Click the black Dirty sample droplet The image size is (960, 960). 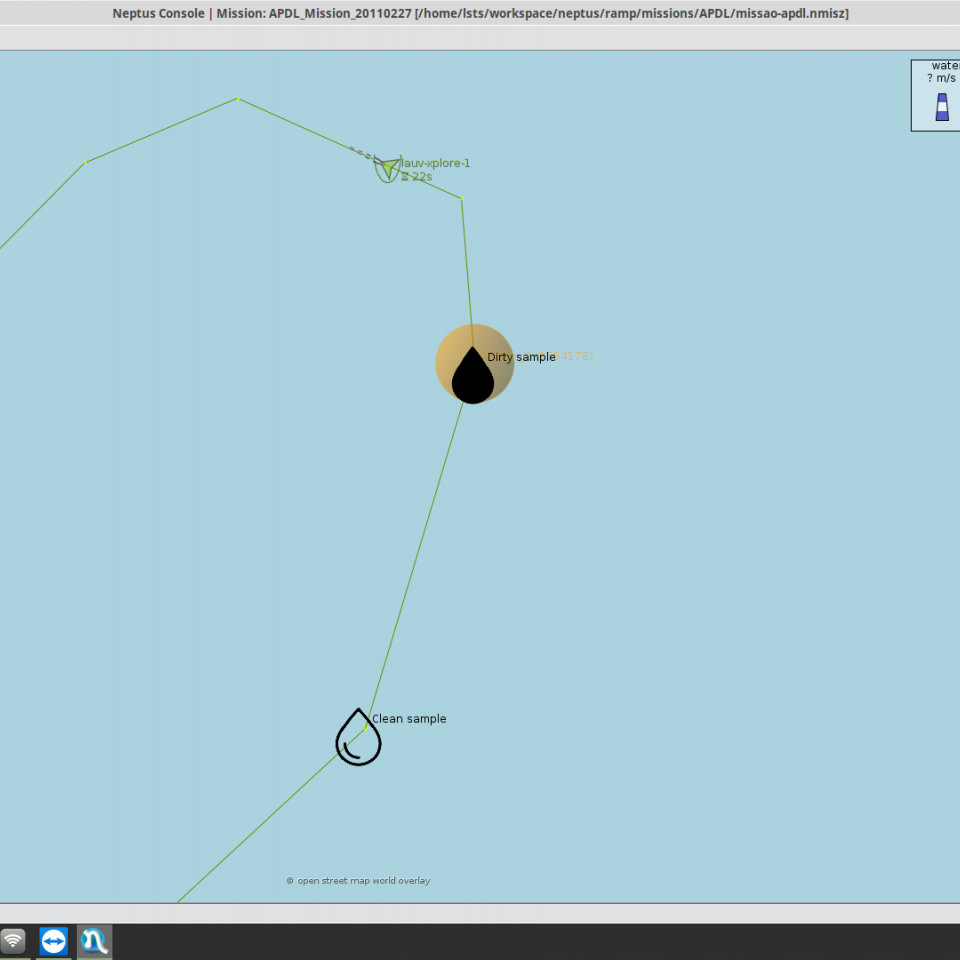tap(473, 377)
